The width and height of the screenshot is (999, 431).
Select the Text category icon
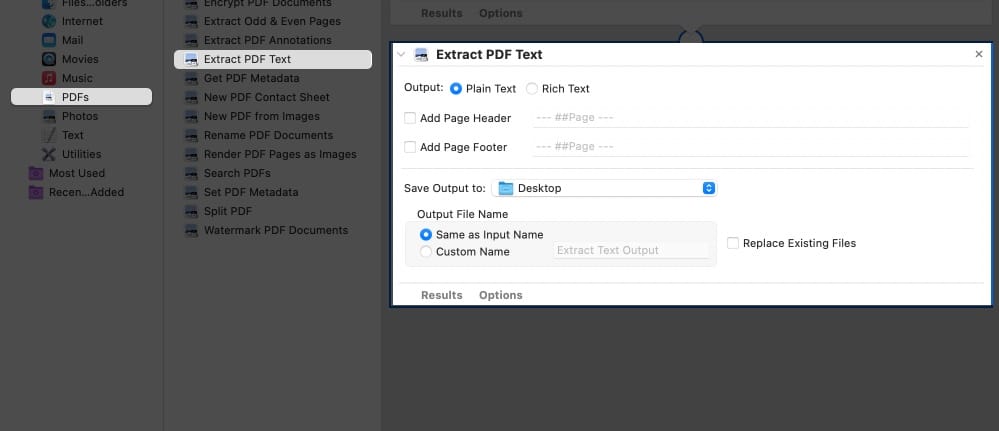pos(49,135)
